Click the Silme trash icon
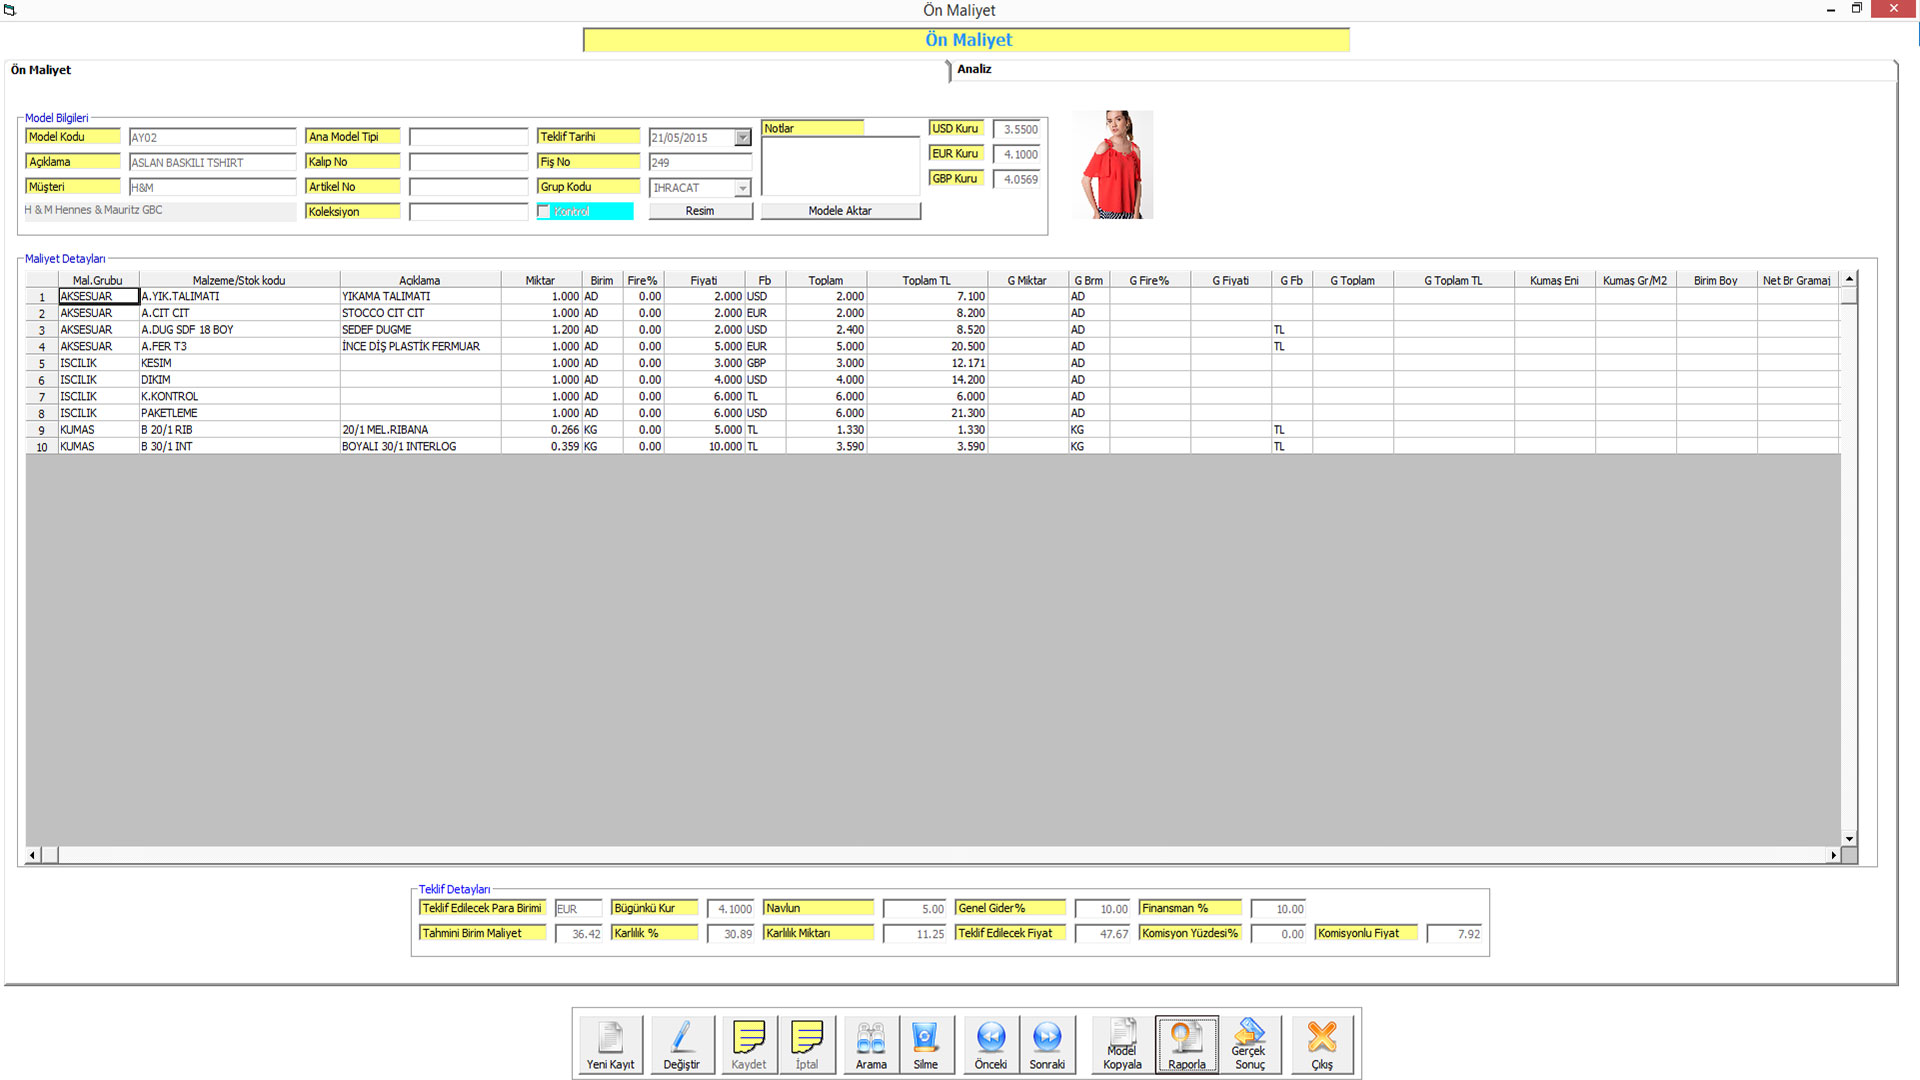Screen dimensions: 1920x1080 point(926,1044)
